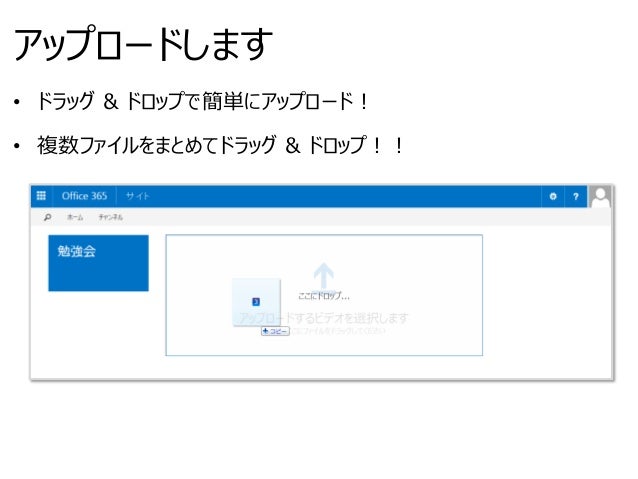This screenshot has width=638, height=479.
Task: Click the ここにドロップ text
Action: (324, 296)
